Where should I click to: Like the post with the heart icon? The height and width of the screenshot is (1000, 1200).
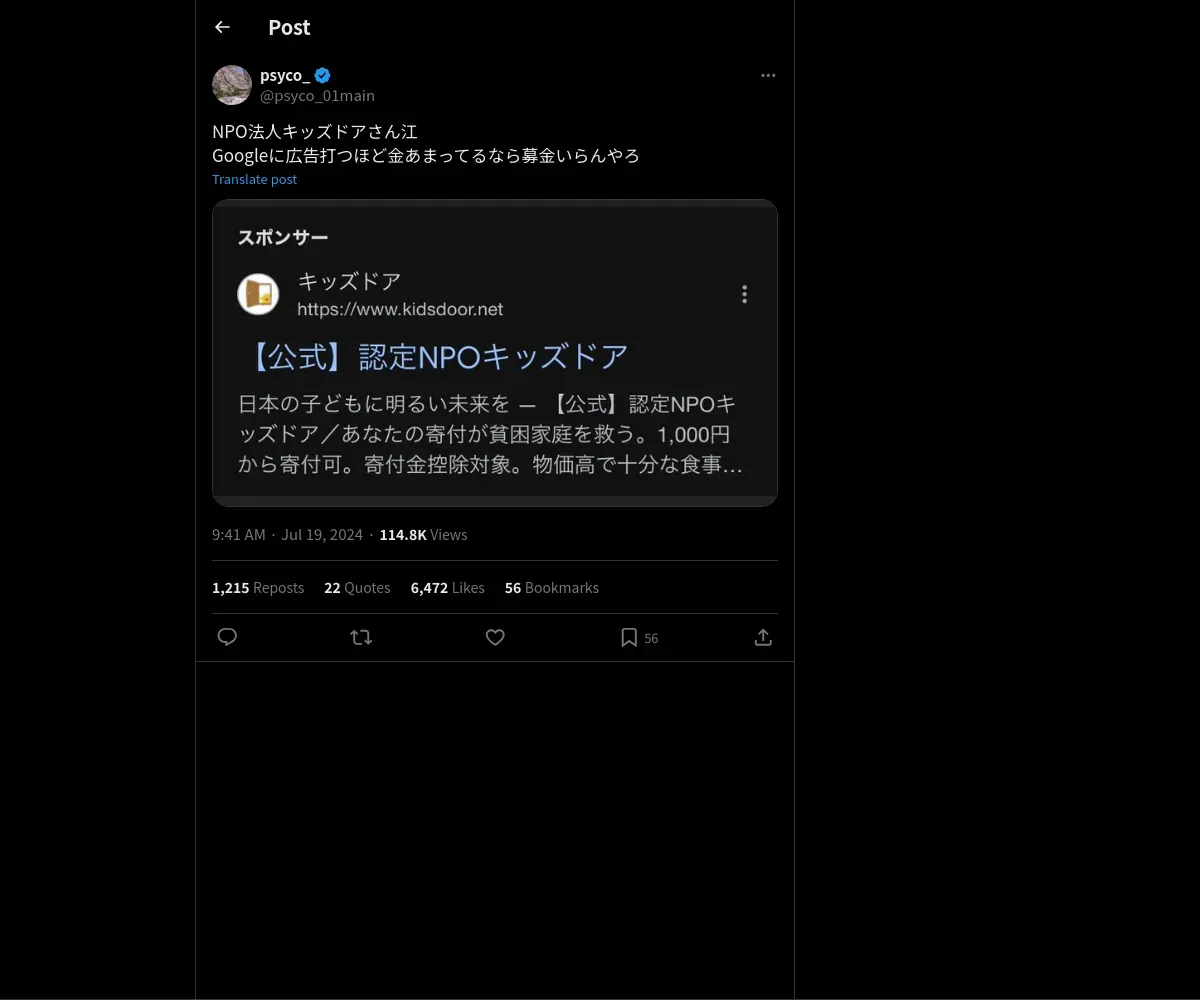(x=495, y=637)
